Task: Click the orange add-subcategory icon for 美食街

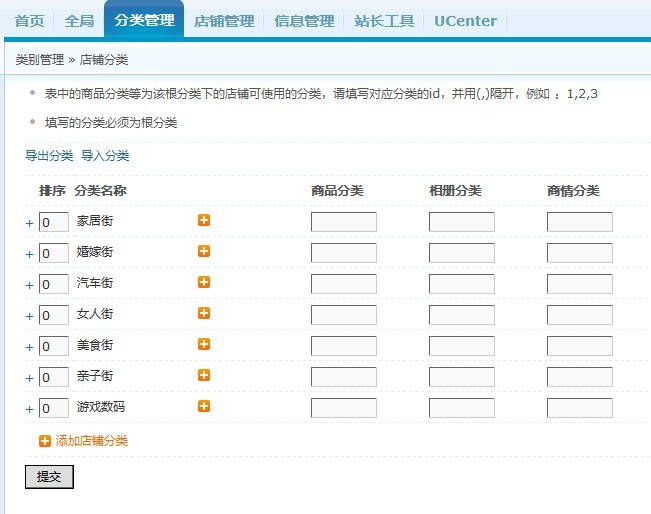Action: pyautogui.click(x=204, y=344)
